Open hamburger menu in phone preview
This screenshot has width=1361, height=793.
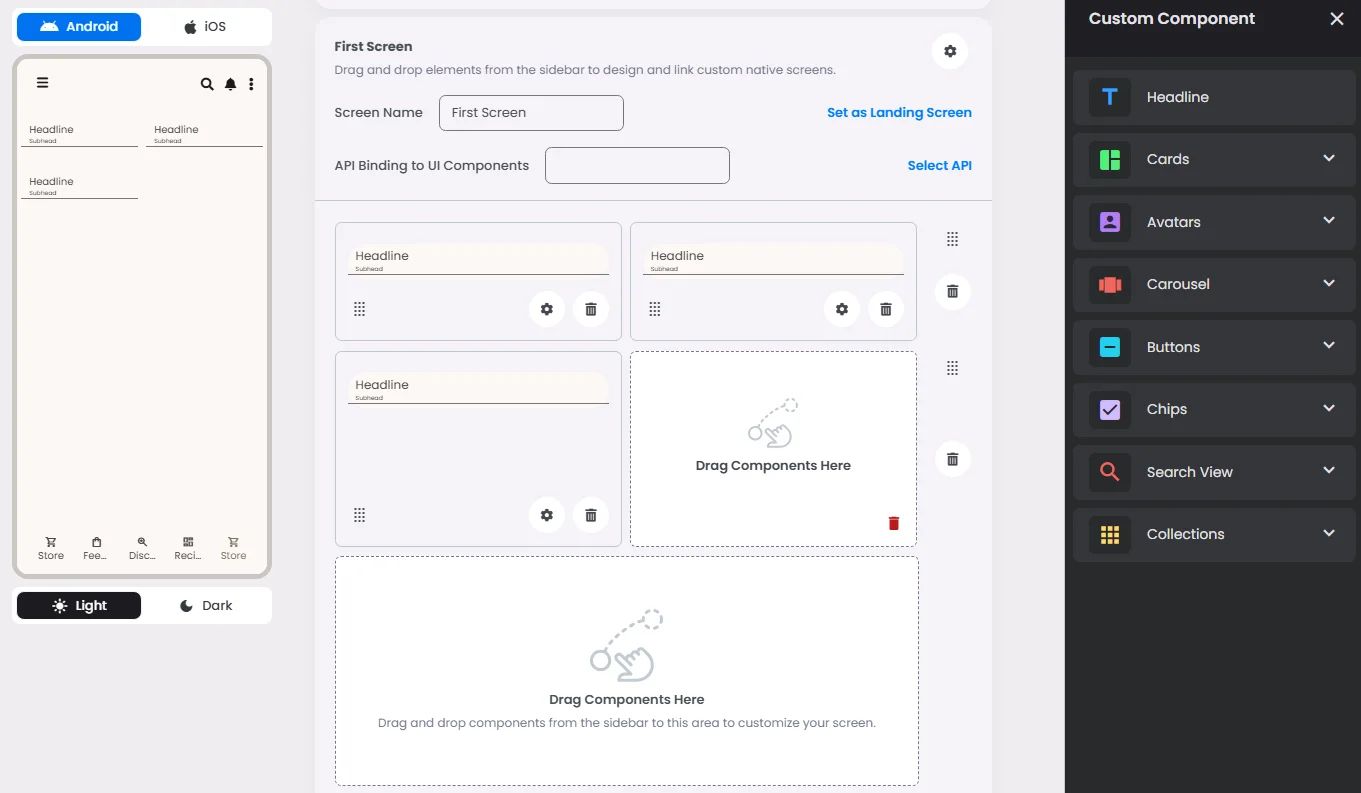point(42,83)
